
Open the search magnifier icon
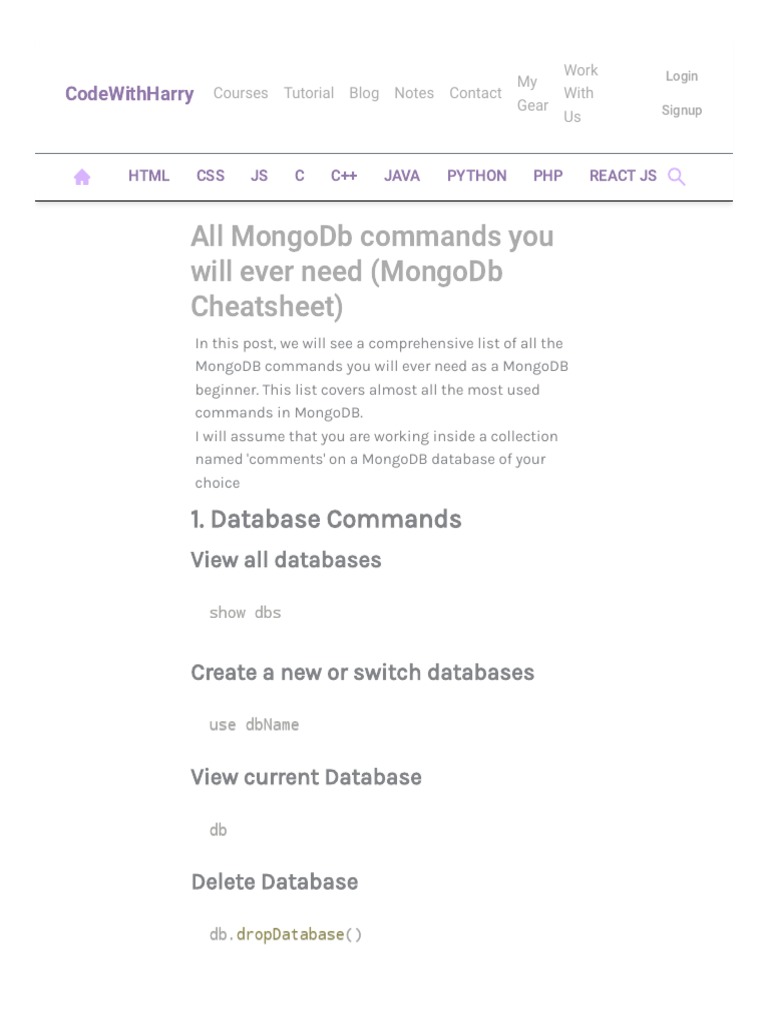click(676, 177)
